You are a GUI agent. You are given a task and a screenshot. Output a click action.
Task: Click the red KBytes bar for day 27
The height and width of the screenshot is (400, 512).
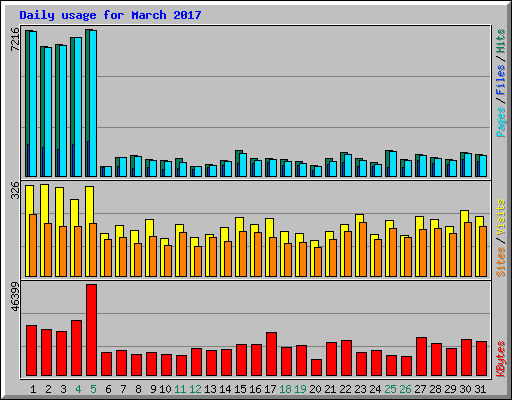(x=421, y=357)
